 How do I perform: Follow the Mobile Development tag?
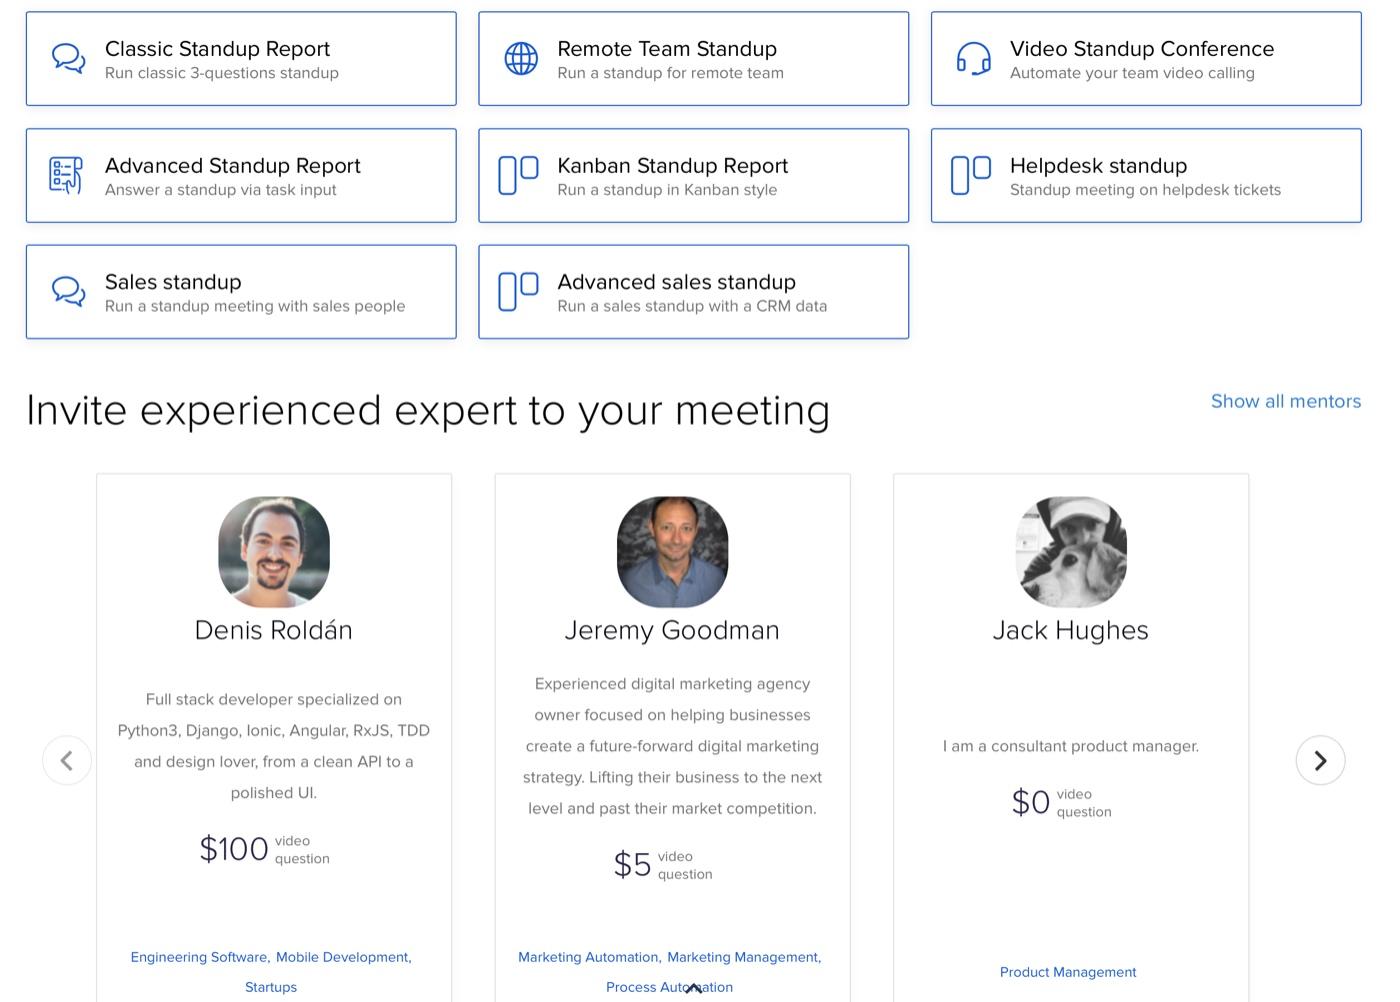(x=343, y=957)
